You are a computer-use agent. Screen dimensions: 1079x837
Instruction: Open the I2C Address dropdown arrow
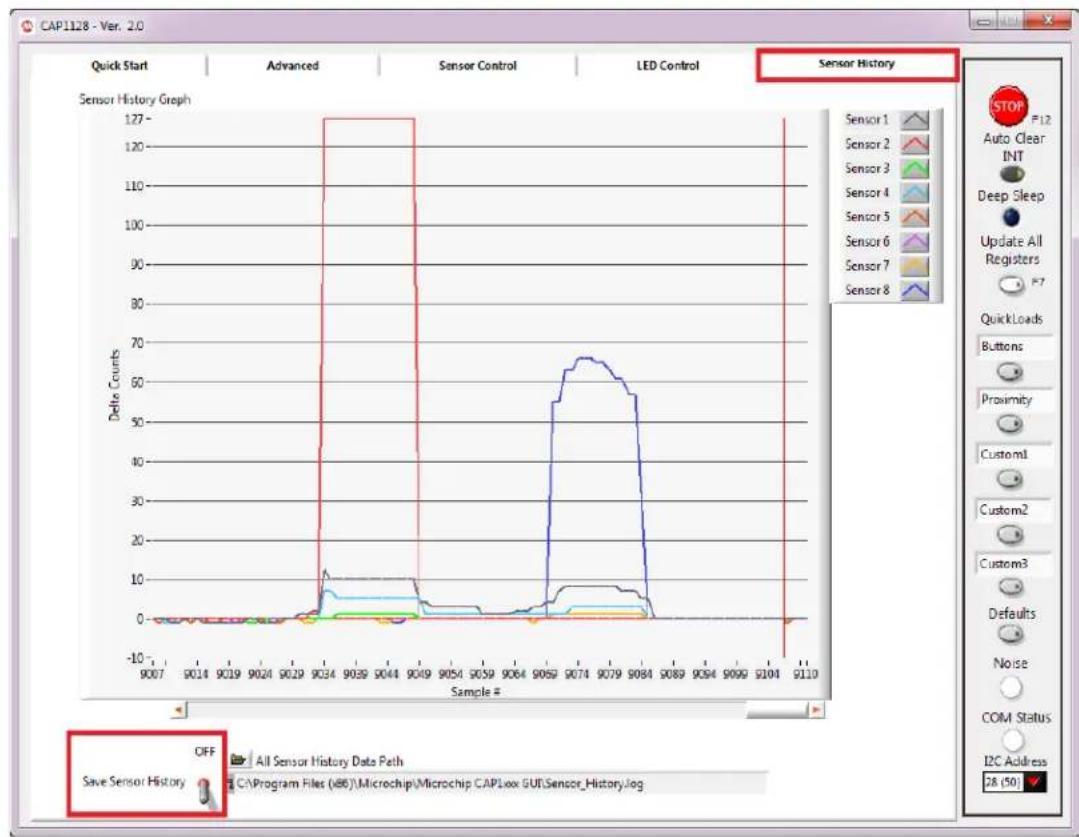tap(1035, 782)
